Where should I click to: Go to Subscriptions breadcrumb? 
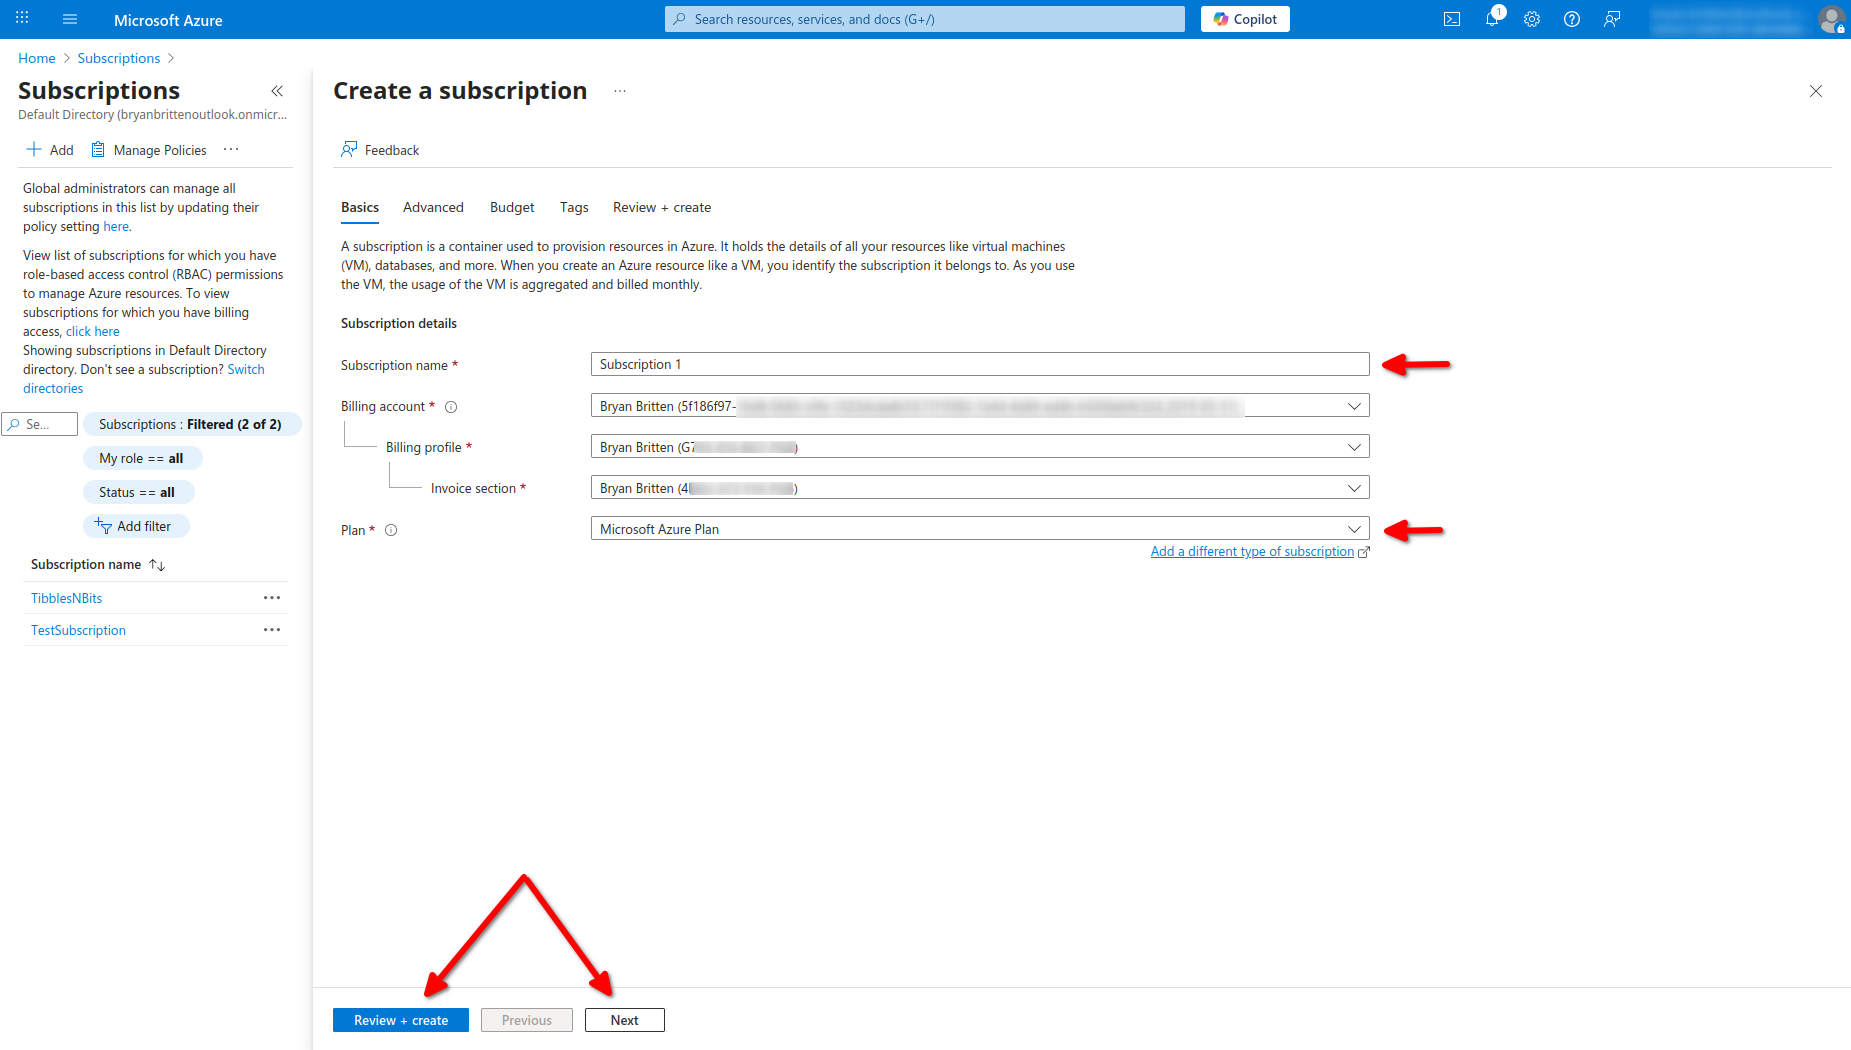pyautogui.click(x=119, y=58)
